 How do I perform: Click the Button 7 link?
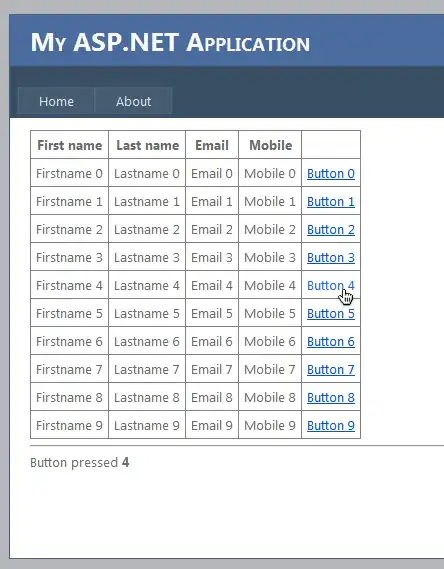331,369
